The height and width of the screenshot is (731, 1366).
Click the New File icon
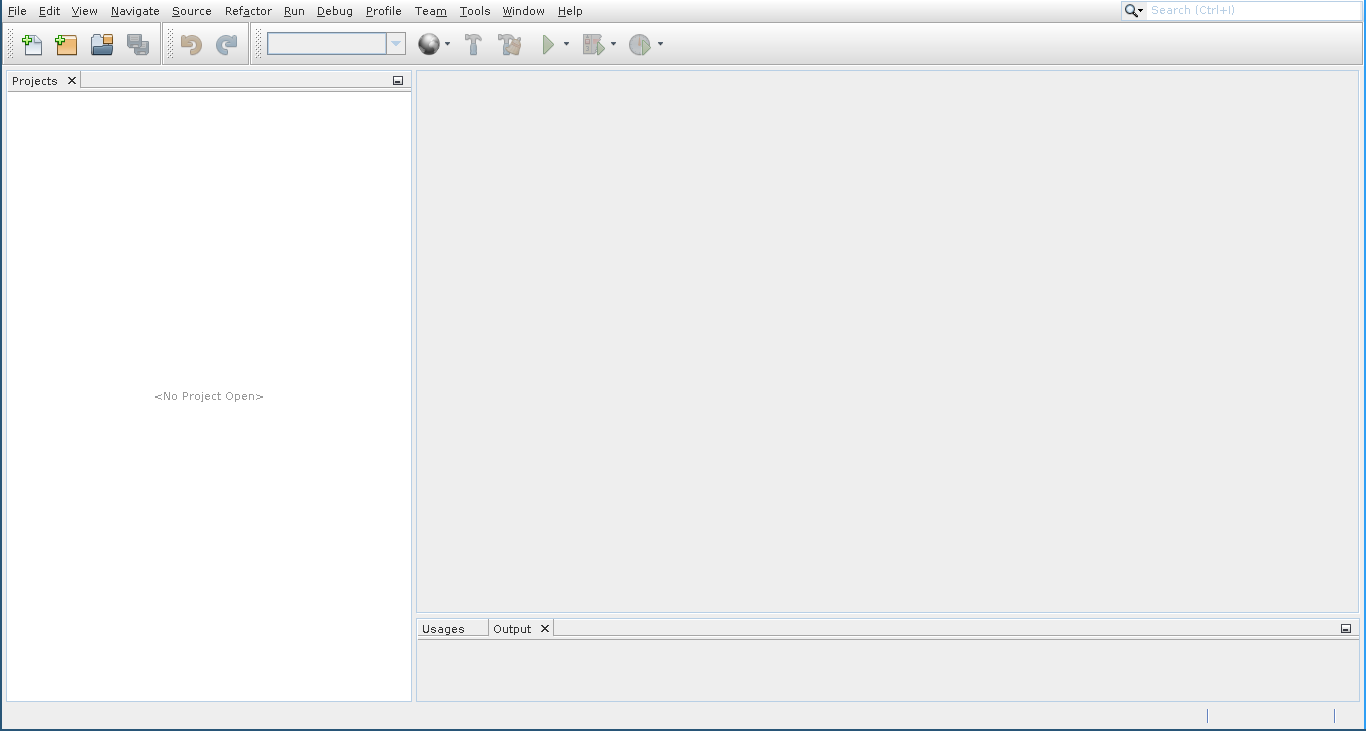pyautogui.click(x=32, y=45)
